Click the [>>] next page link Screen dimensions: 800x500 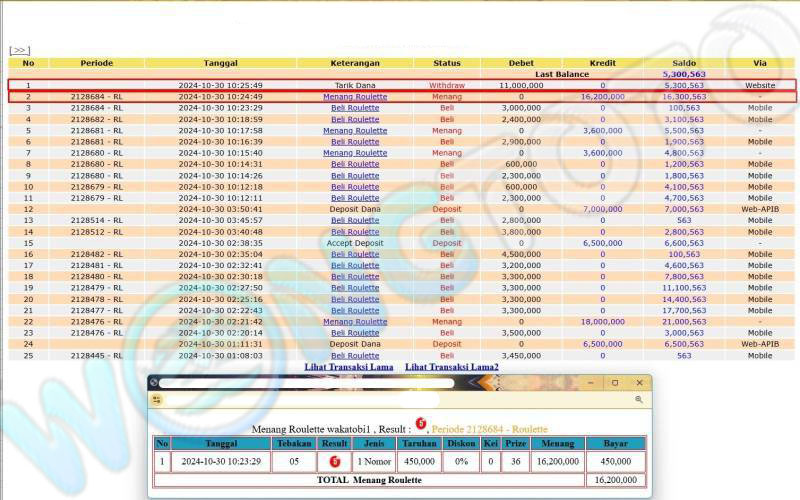click(19, 50)
